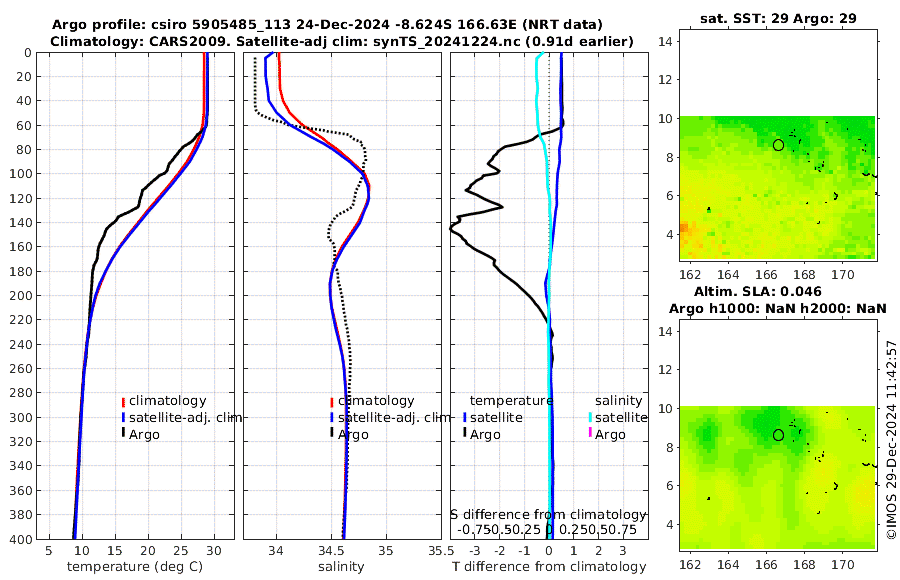The width and height of the screenshot is (900, 580).
Task: Click 'climatology' text in salinity panel legend
Action: tap(376, 401)
